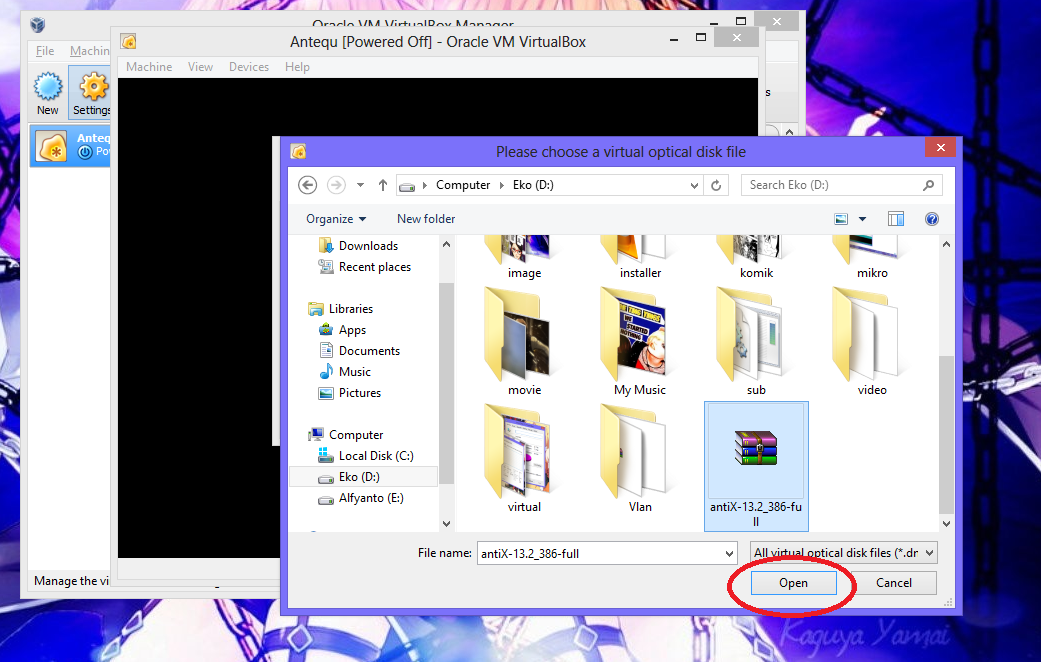Select the Antequ VM entry in Manager list
1041x662 pixels.
pos(70,145)
